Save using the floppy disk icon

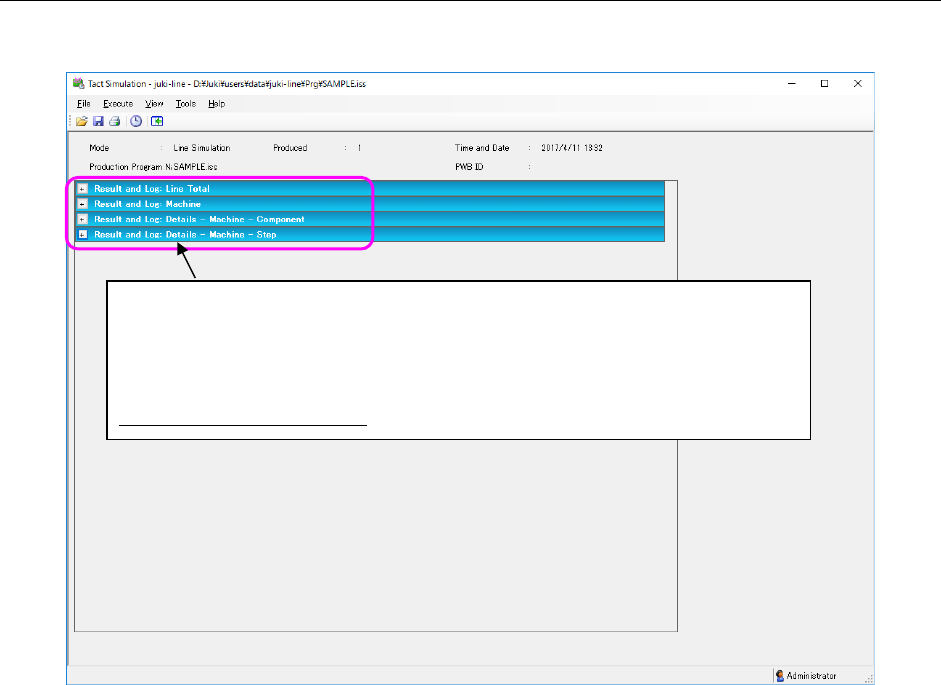coord(98,121)
